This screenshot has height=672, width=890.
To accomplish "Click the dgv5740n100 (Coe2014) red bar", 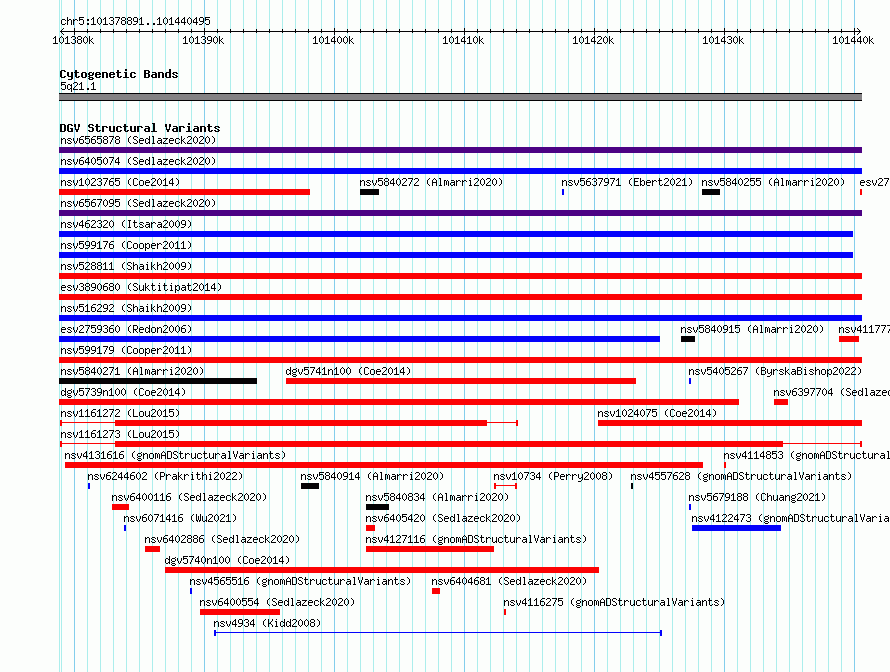I will 382,570.
